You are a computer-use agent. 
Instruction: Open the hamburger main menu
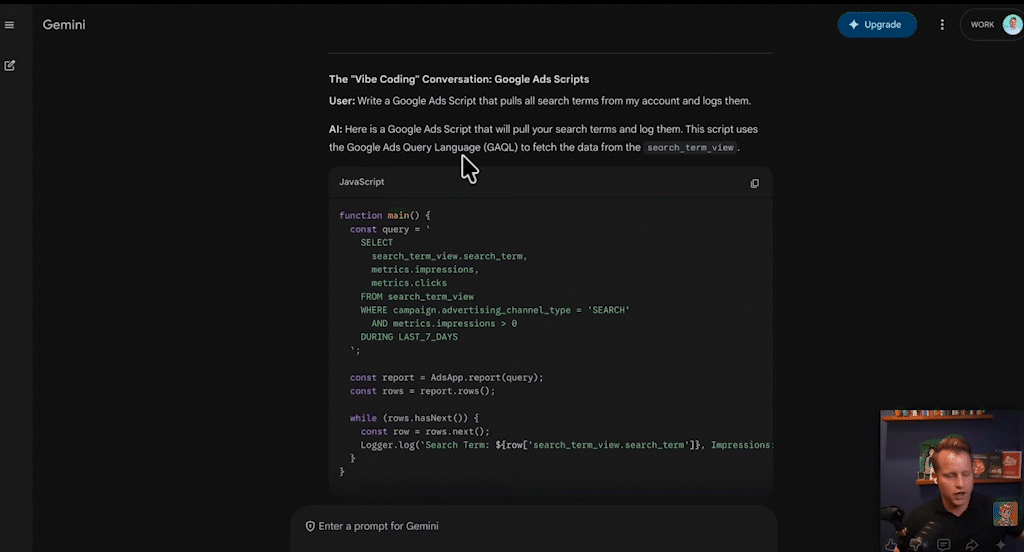10,25
